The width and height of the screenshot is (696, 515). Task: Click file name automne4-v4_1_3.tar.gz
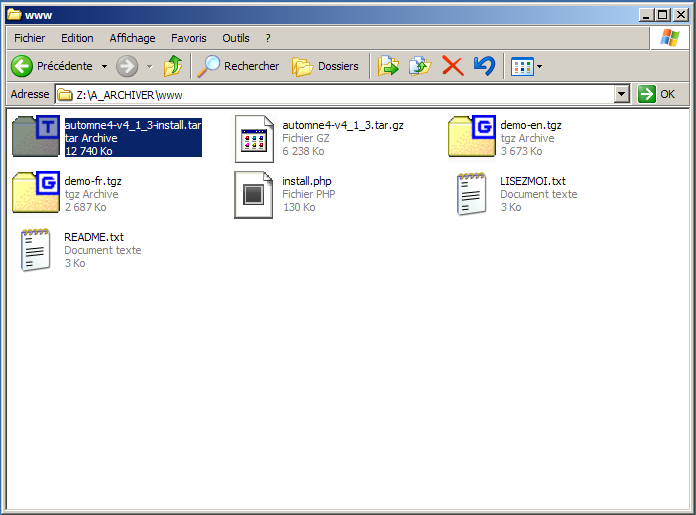343,125
